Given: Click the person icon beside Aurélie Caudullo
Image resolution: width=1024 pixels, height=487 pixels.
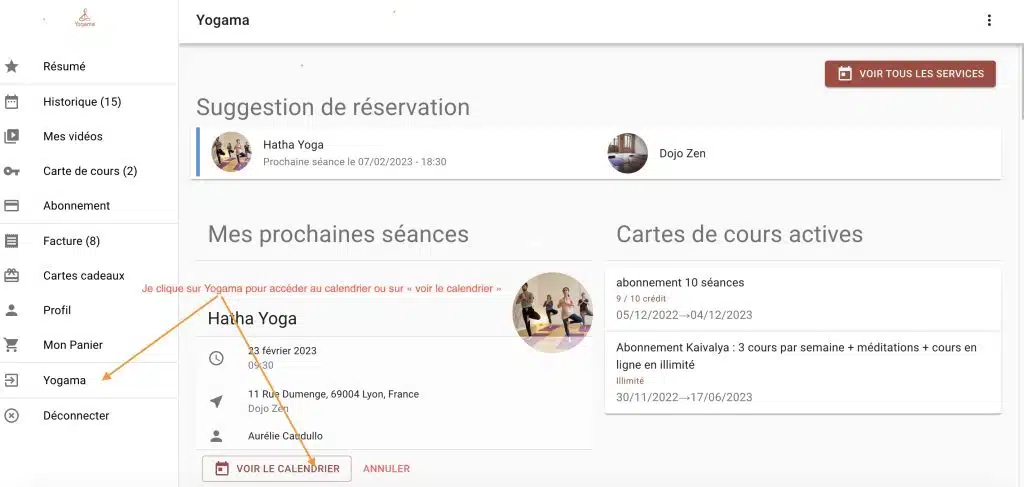Looking at the screenshot, I should tap(216, 435).
